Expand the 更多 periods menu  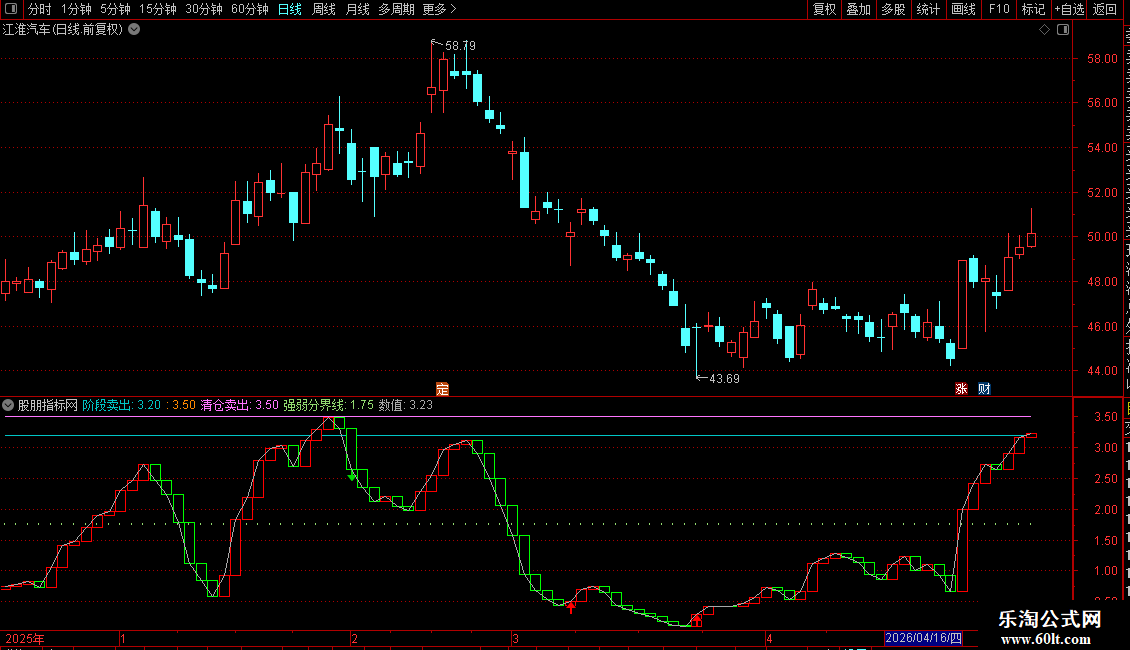(439, 9)
